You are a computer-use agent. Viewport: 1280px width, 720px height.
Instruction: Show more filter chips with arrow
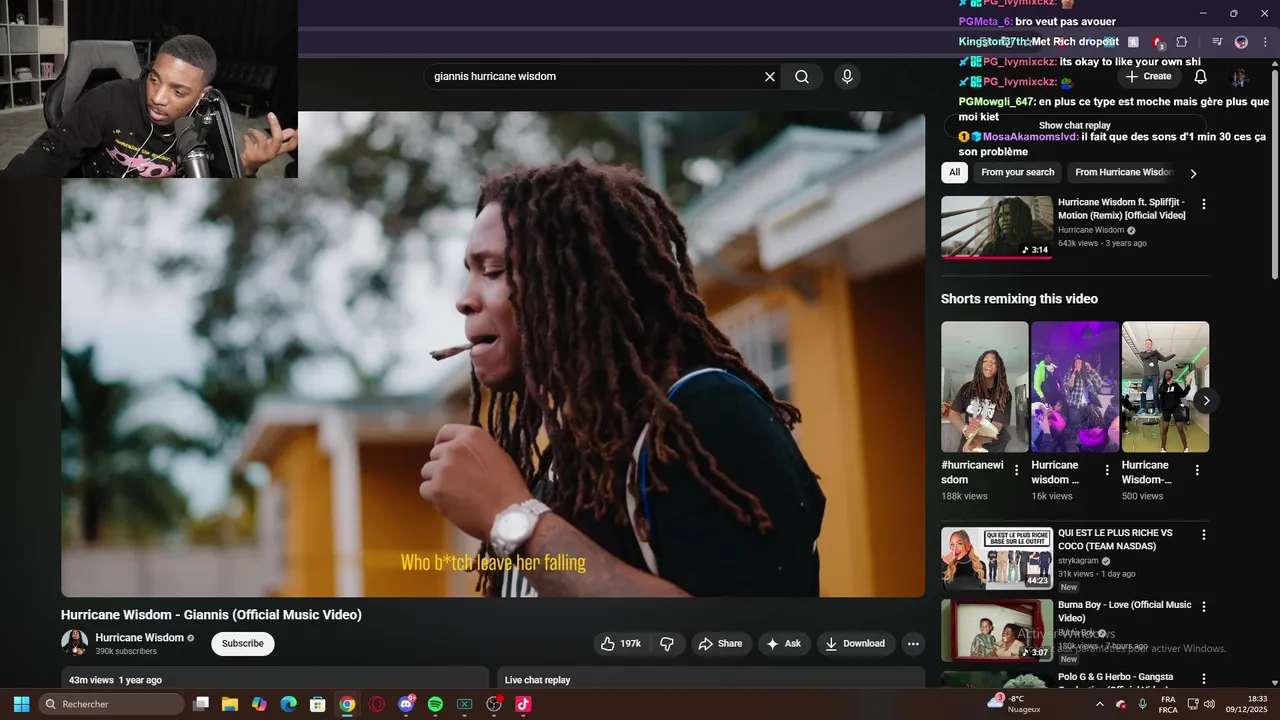pos(1193,173)
